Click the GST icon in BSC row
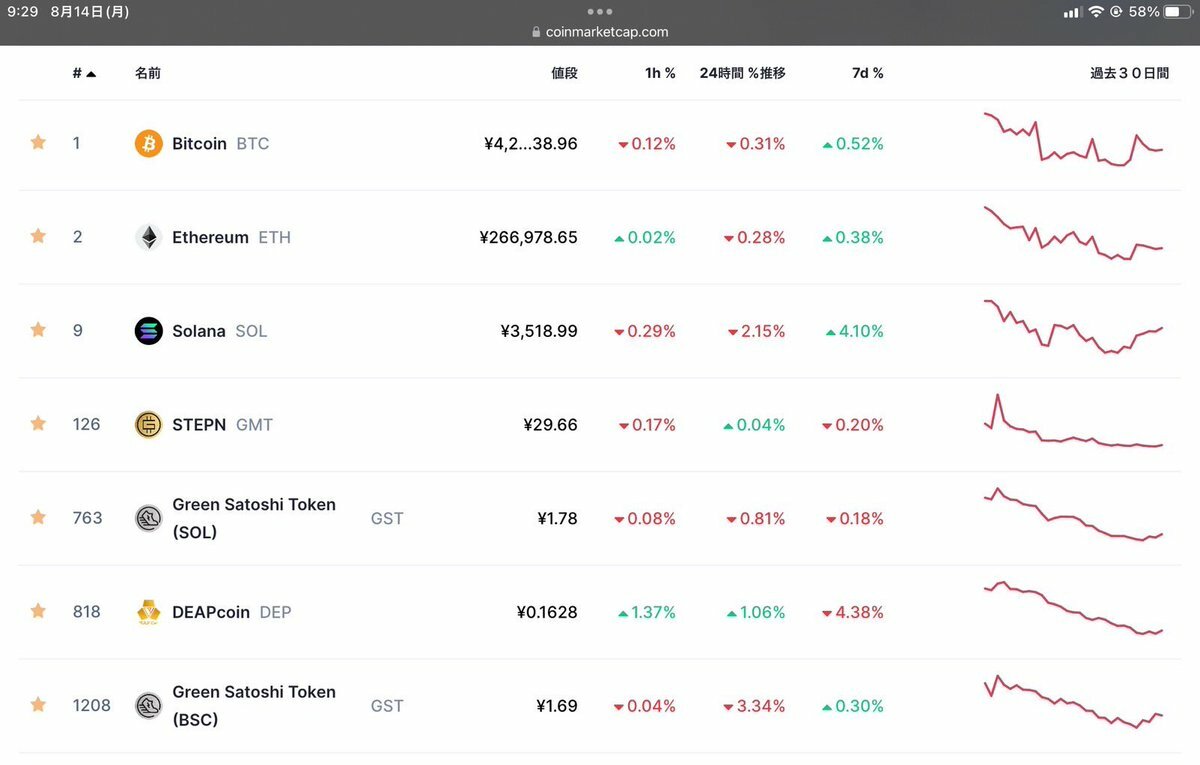1200x765 pixels. click(x=148, y=706)
